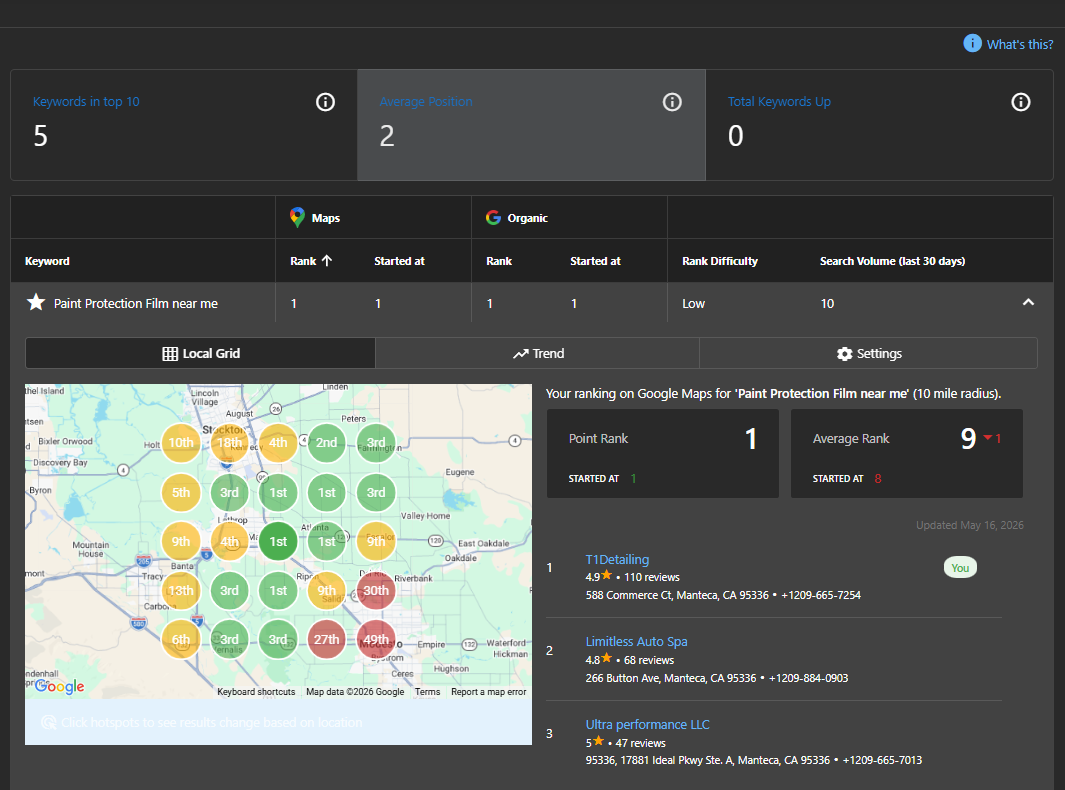This screenshot has width=1065, height=790.
Task: Switch to the Local Grid tab
Action: click(x=200, y=353)
